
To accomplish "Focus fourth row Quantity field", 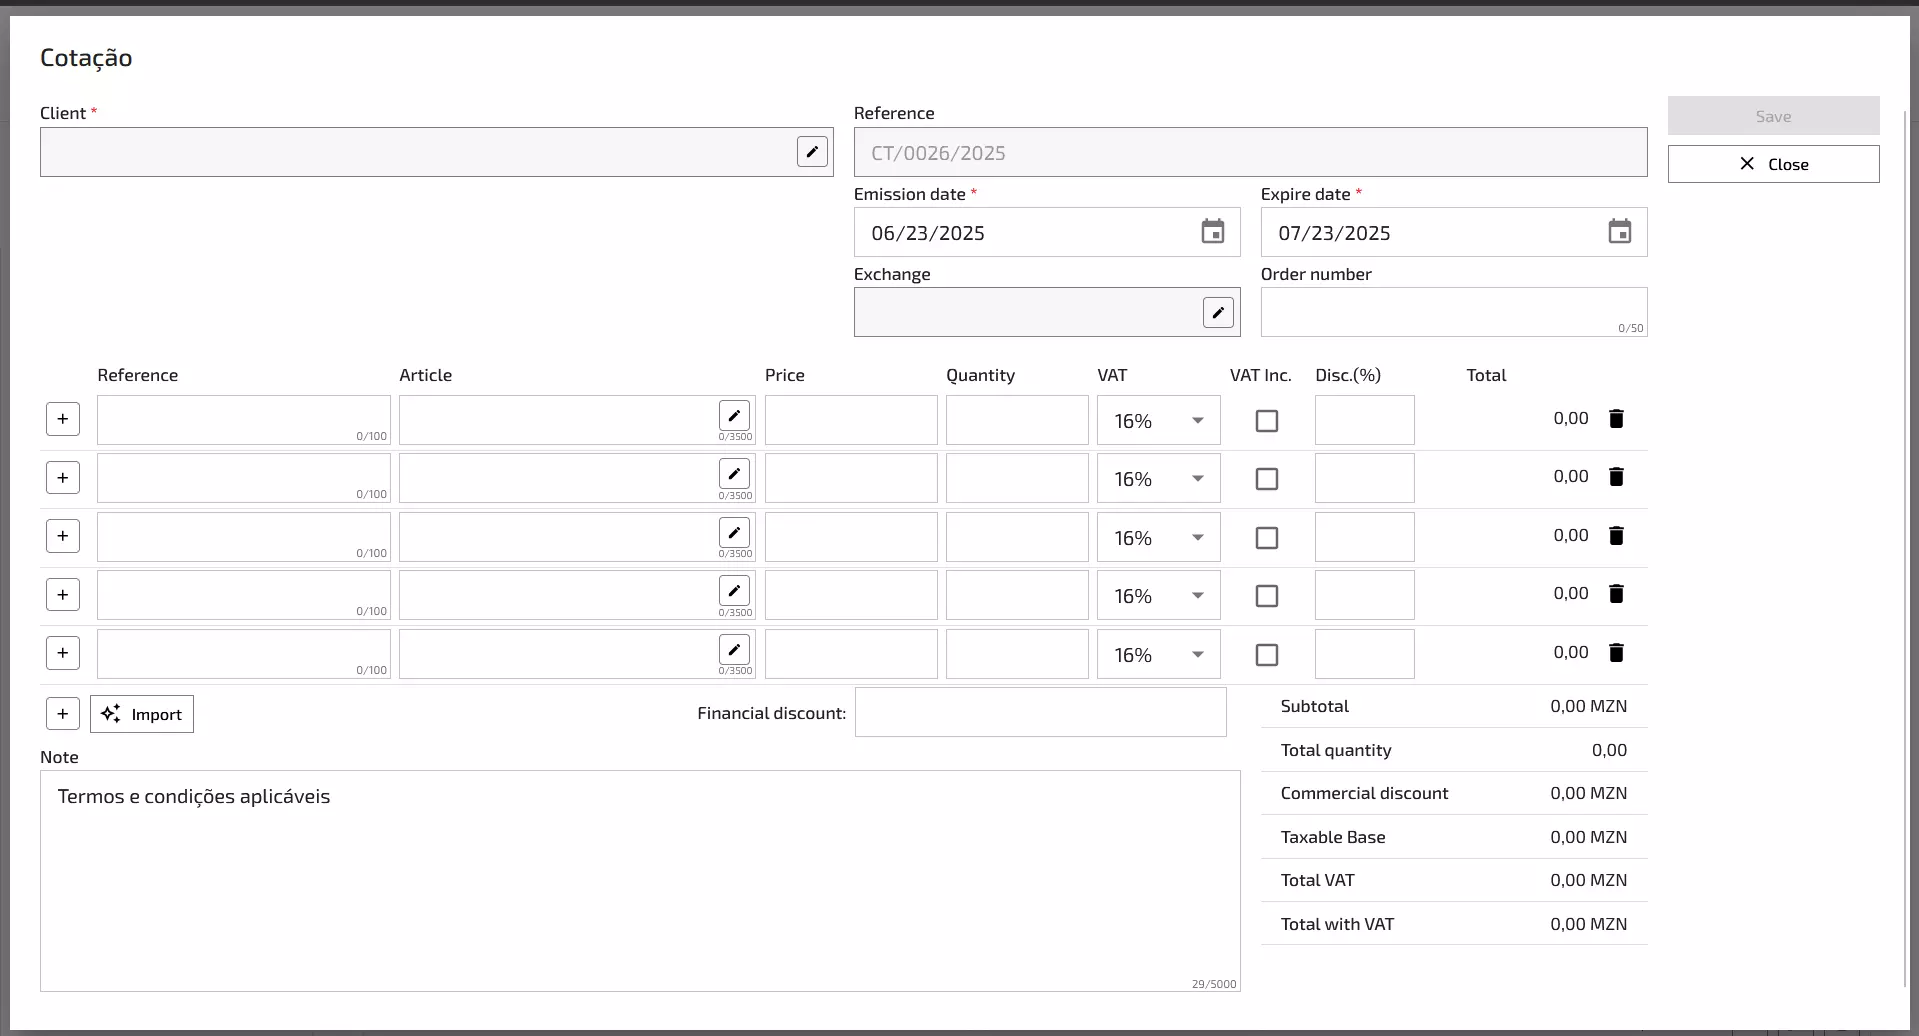I will [x=1017, y=595].
